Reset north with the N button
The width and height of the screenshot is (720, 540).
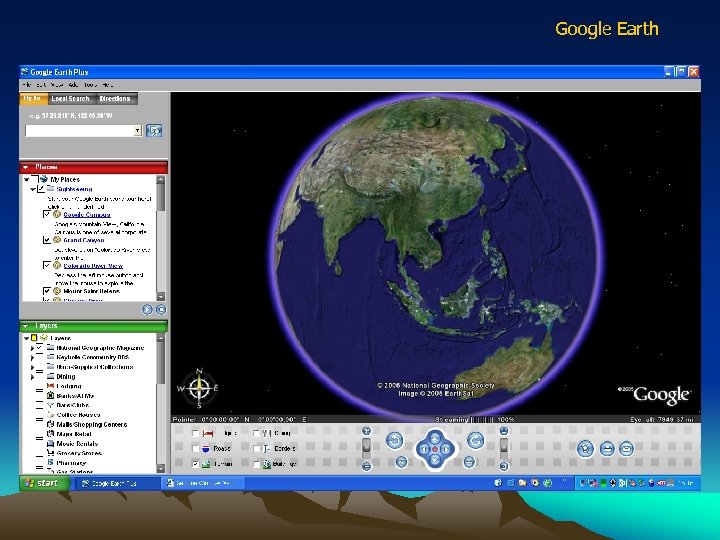tap(401, 462)
